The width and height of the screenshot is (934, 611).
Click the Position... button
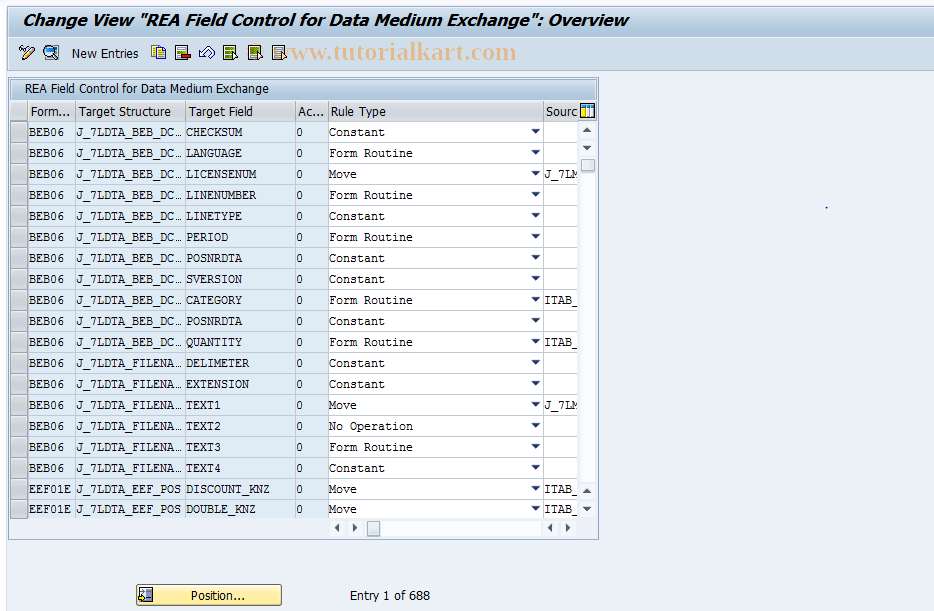point(208,594)
